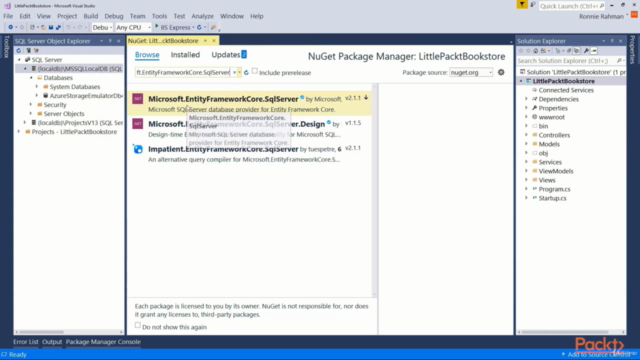Open the NuGet search history dropdown arrow
640x360 pixels.
[240, 72]
